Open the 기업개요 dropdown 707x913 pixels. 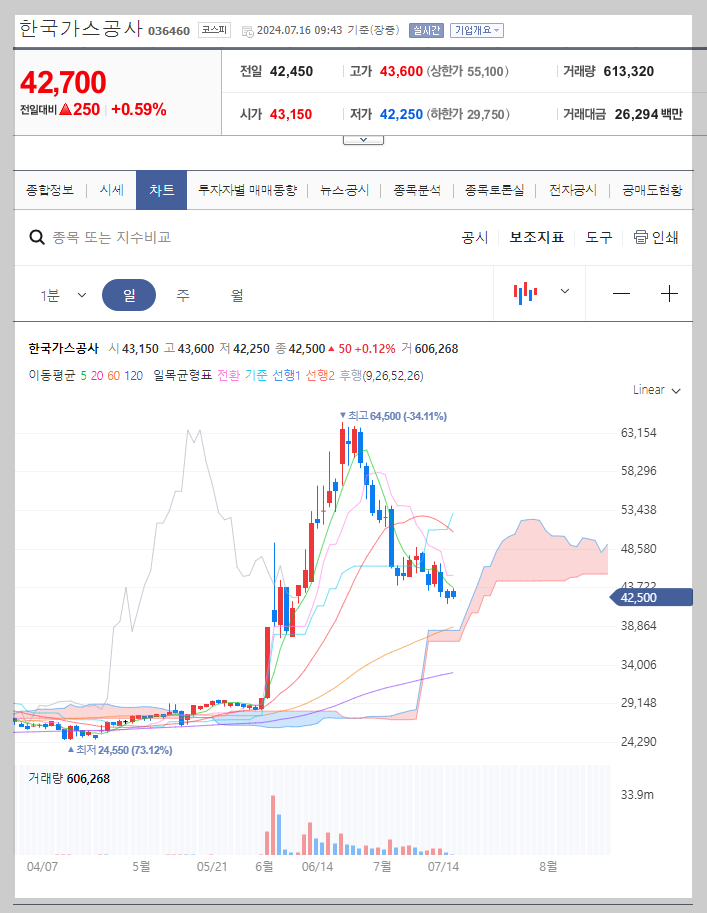(476, 30)
